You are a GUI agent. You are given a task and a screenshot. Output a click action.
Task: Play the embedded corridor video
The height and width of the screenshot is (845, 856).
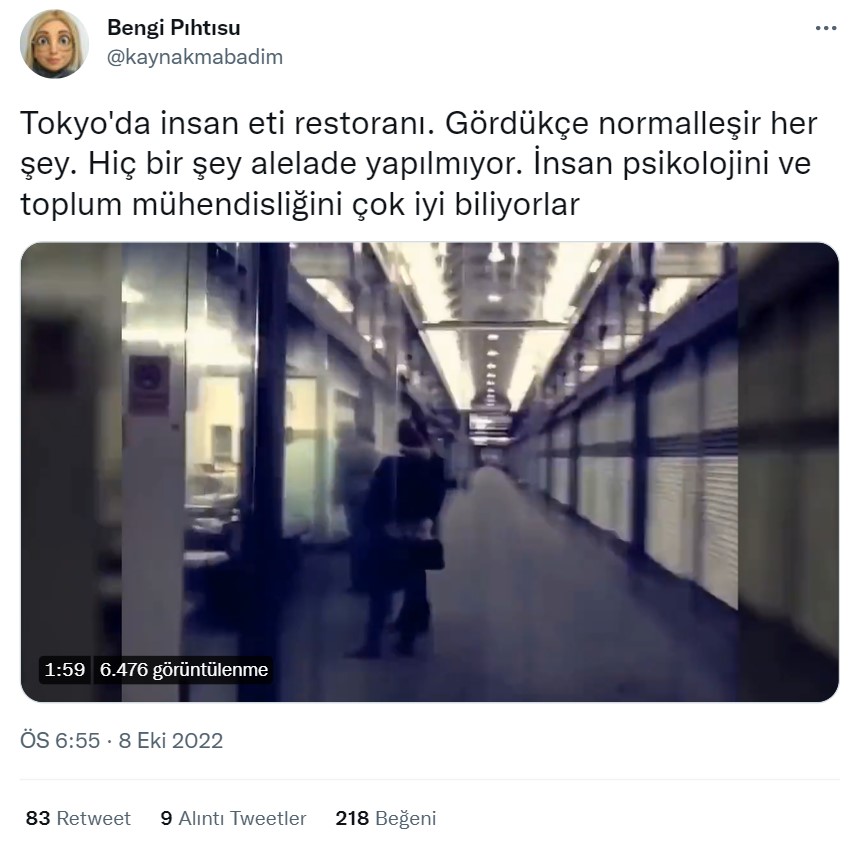coord(430,472)
